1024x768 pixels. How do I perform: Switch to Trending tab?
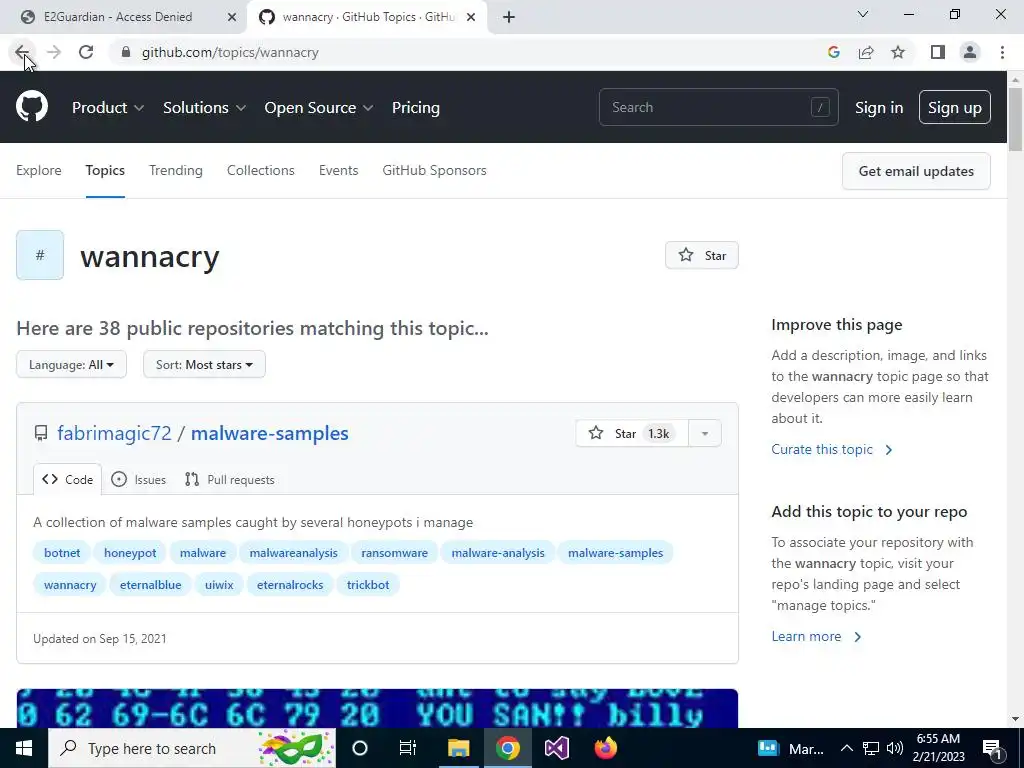pos(176,170)
